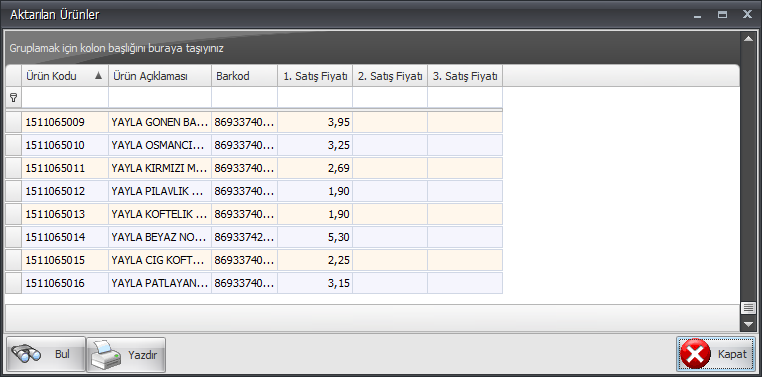Click the printer icon on Yazdır
This screenshot has height=377, width=762.
point(105,355)
